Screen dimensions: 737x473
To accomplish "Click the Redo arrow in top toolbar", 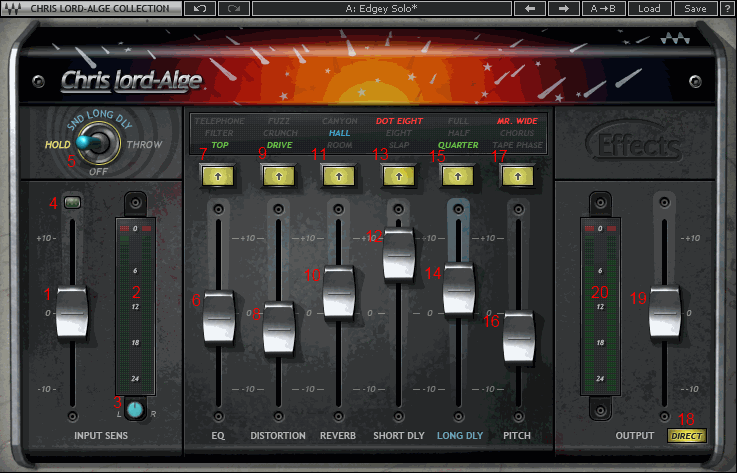I will (x=234, y=8).
